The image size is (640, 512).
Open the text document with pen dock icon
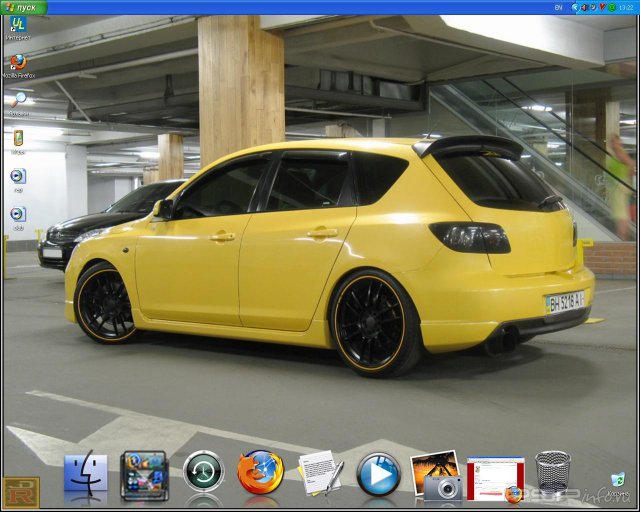(x=319, y=472)
